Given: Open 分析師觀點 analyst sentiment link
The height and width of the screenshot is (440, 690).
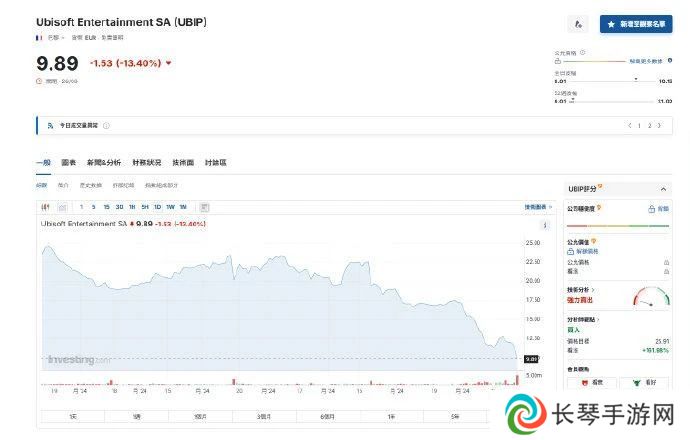Looking at the screenshot, I should (583, 319).
